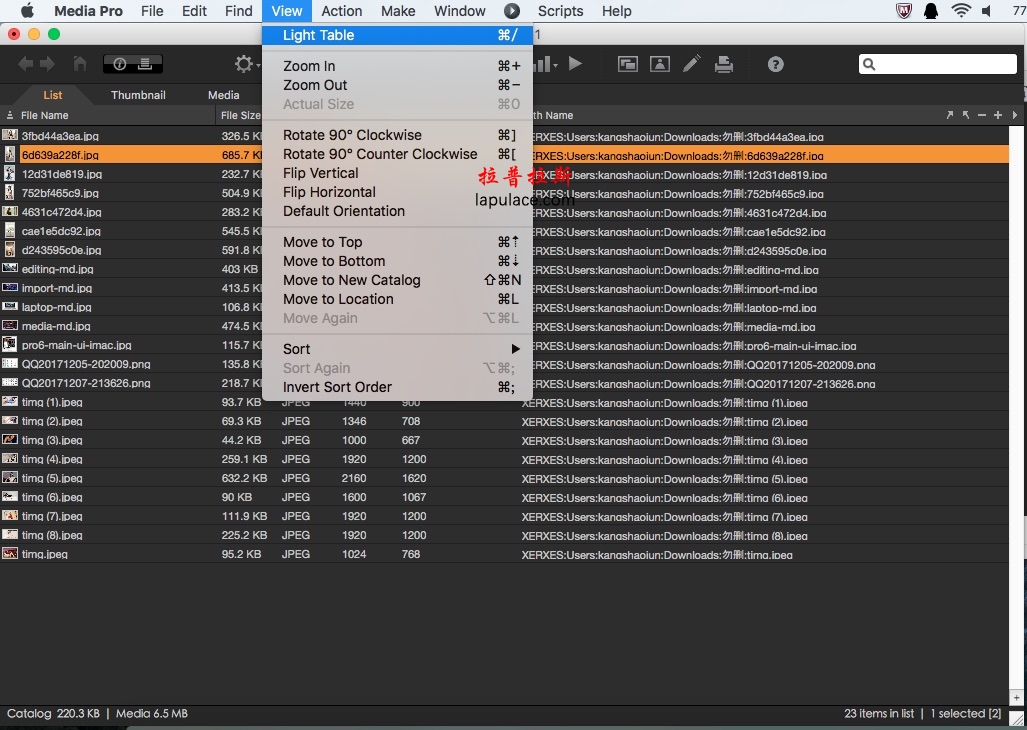The width and height of the screenshot is (1027, 730).
Task: Click into the catalog search field
Action: coord(937,64)
